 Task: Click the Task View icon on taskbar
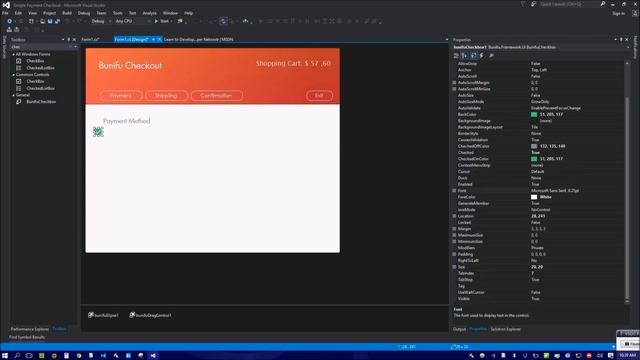pyautogui.click(x=29, y=356)
